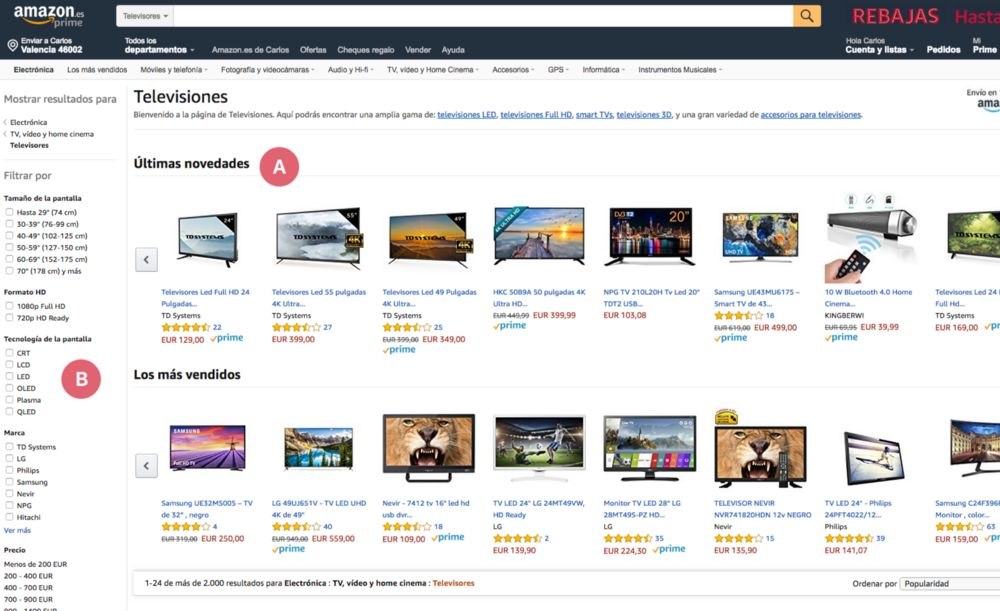Expand Todos los departamentos menu
The image size is (1000, 611).
click(159, 45)
